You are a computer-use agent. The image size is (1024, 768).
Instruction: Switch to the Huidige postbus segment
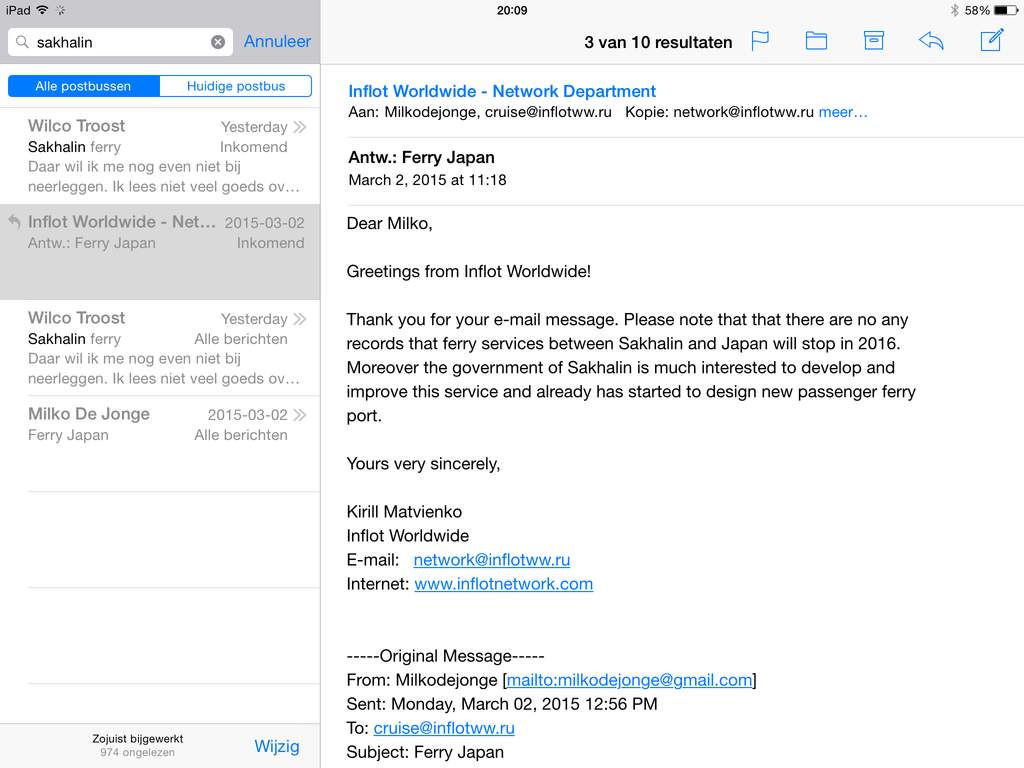tap(236, 86)
